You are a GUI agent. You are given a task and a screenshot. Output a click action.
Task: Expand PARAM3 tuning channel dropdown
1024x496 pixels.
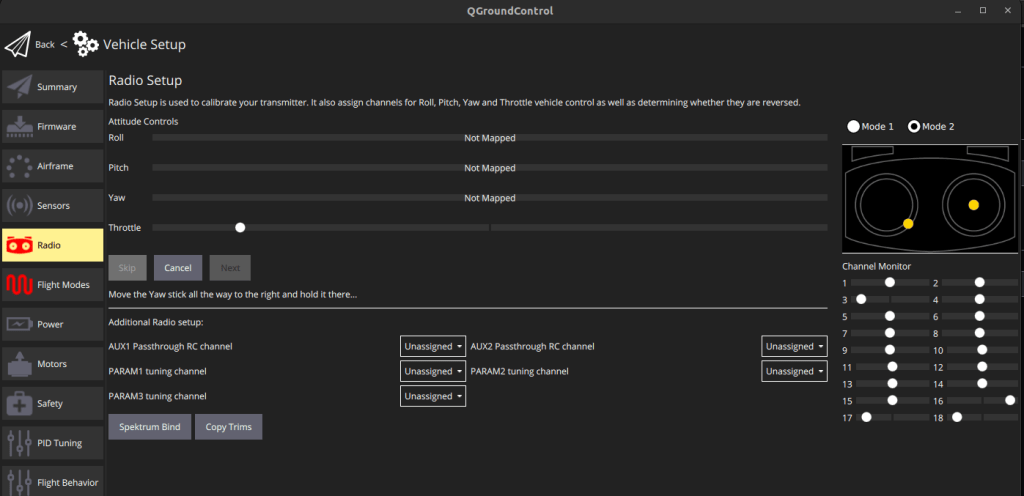(x=433, y=396)
